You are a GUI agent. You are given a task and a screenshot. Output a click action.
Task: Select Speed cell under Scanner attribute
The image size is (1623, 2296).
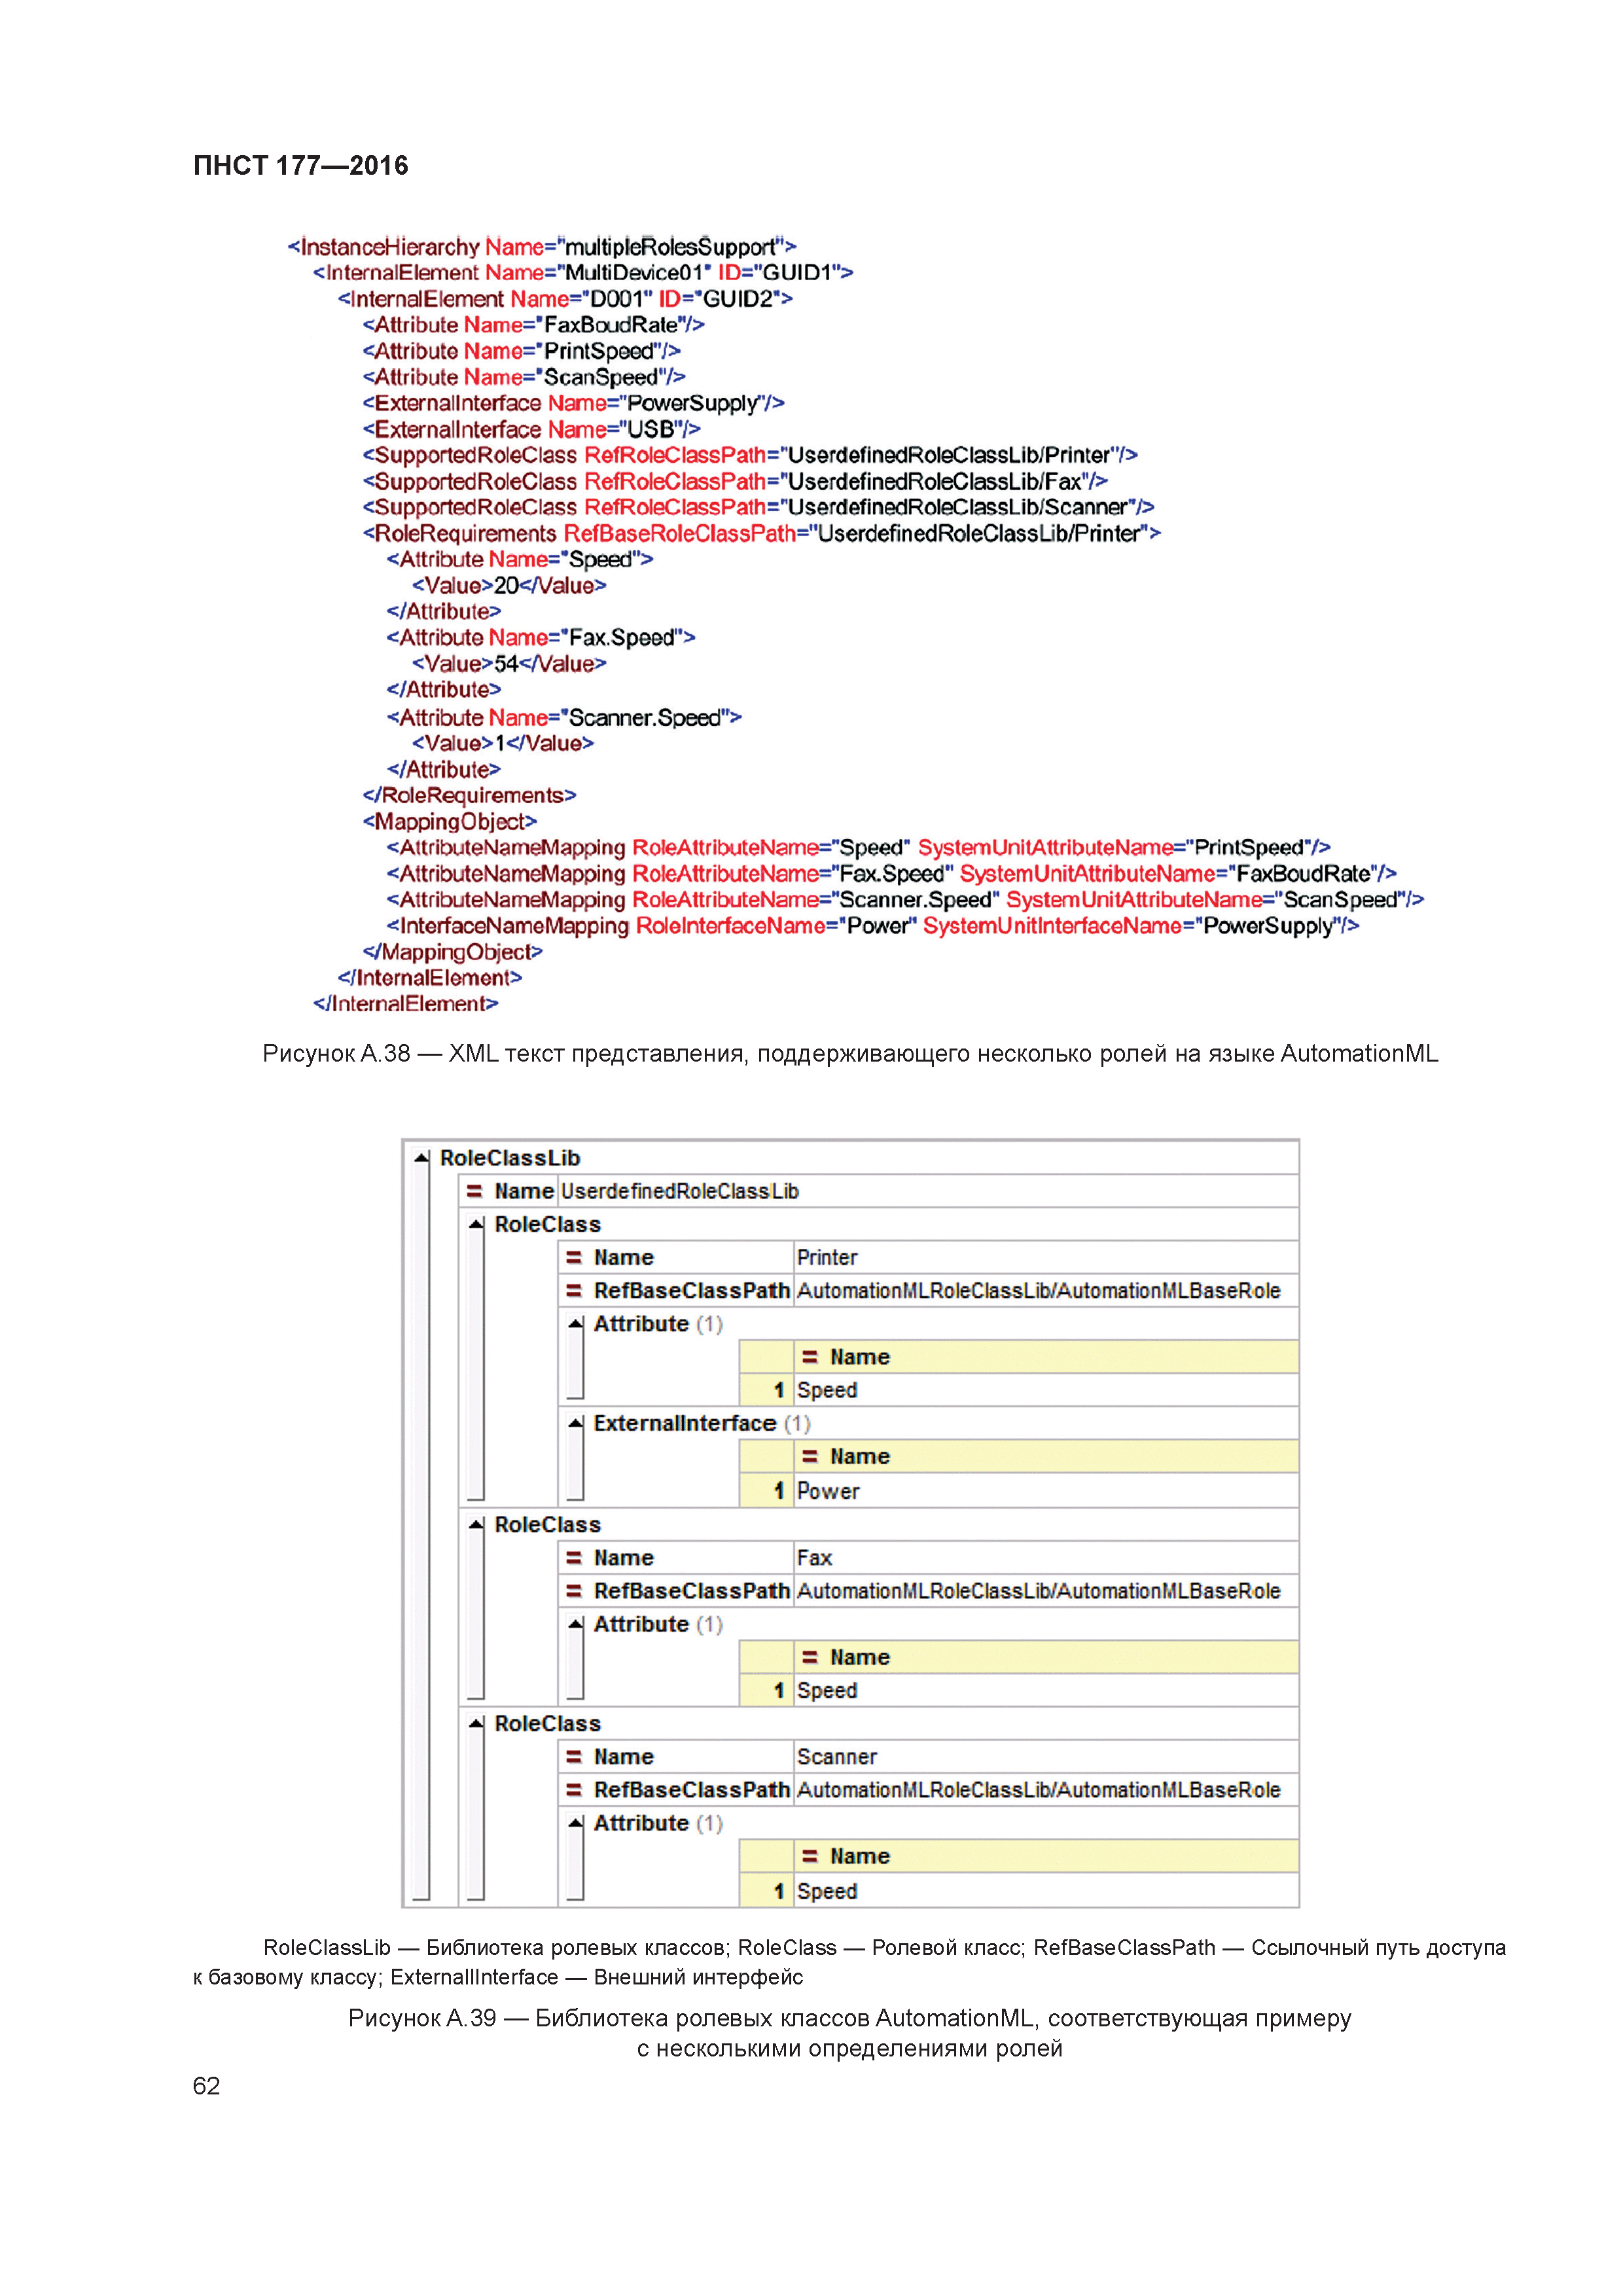coord(1046,1890)
